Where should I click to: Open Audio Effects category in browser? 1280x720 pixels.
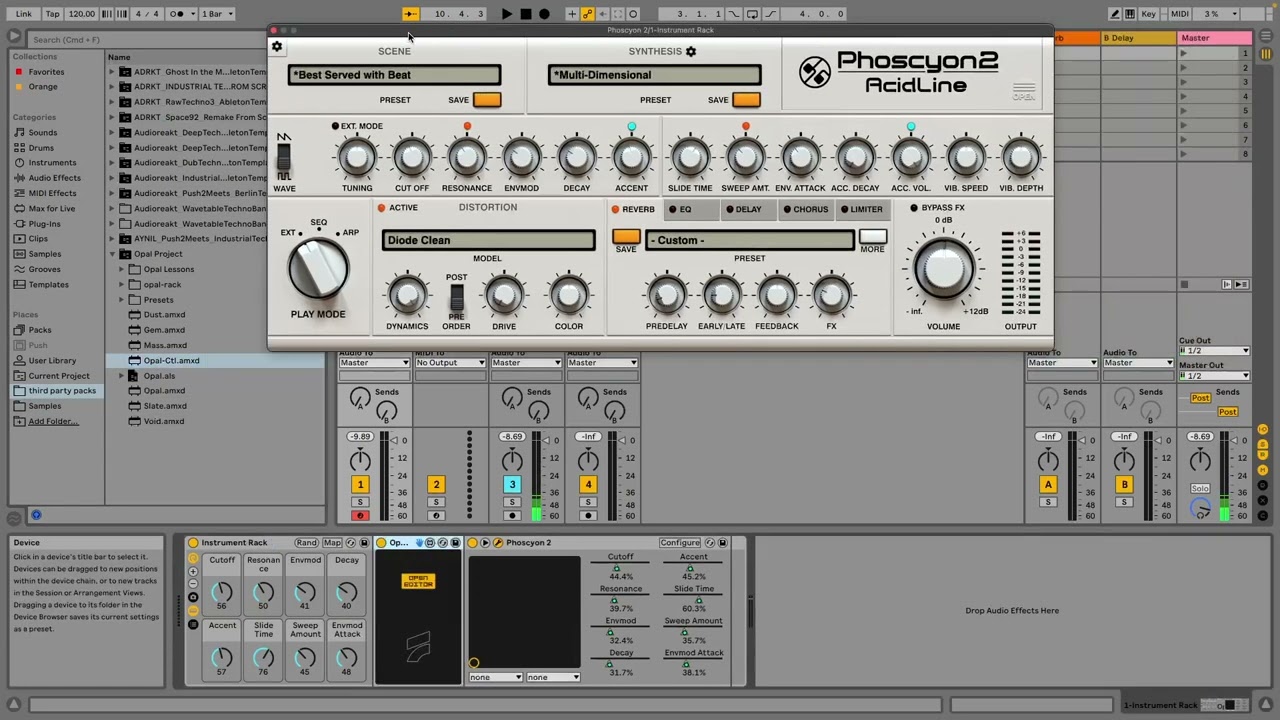(54, 178)
